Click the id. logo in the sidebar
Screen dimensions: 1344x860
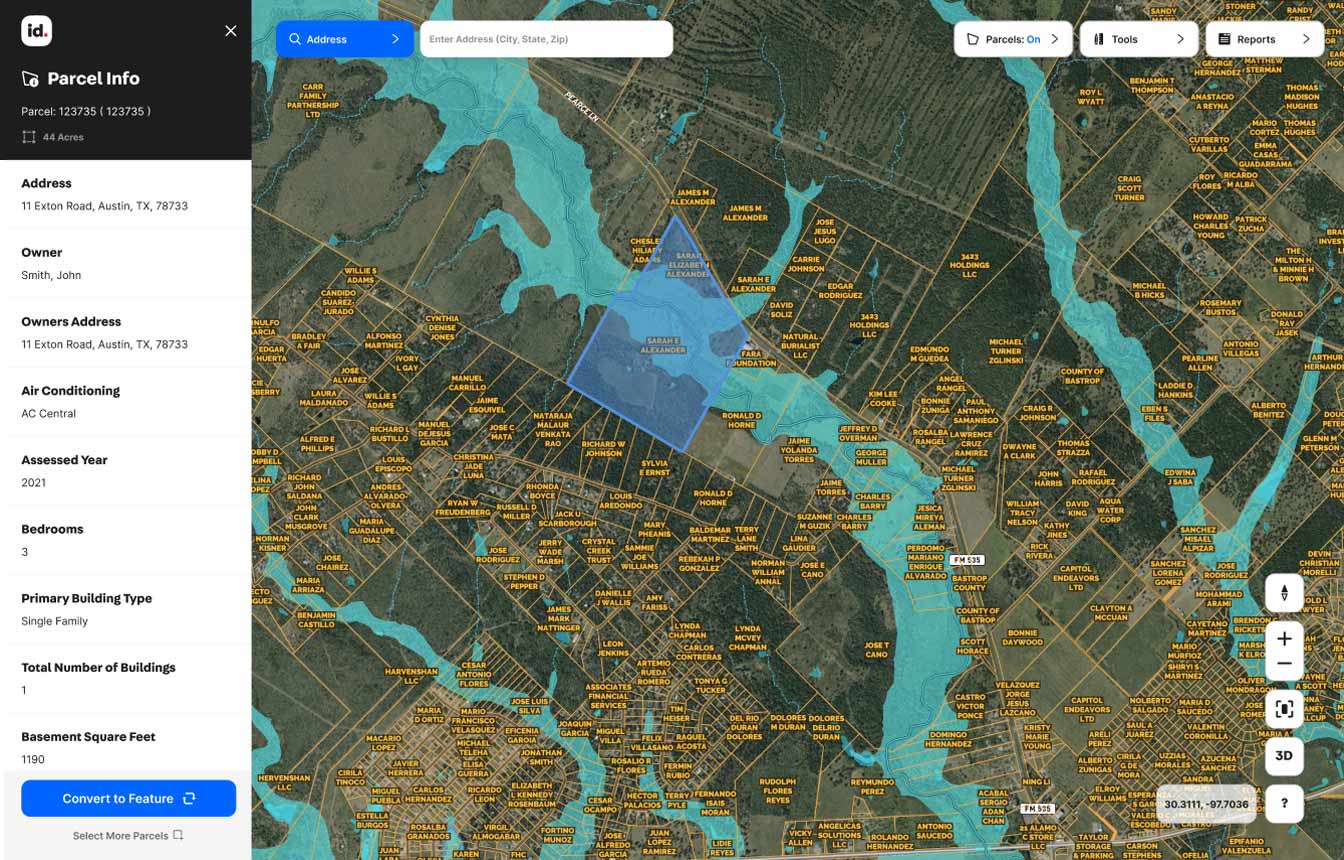36,31
